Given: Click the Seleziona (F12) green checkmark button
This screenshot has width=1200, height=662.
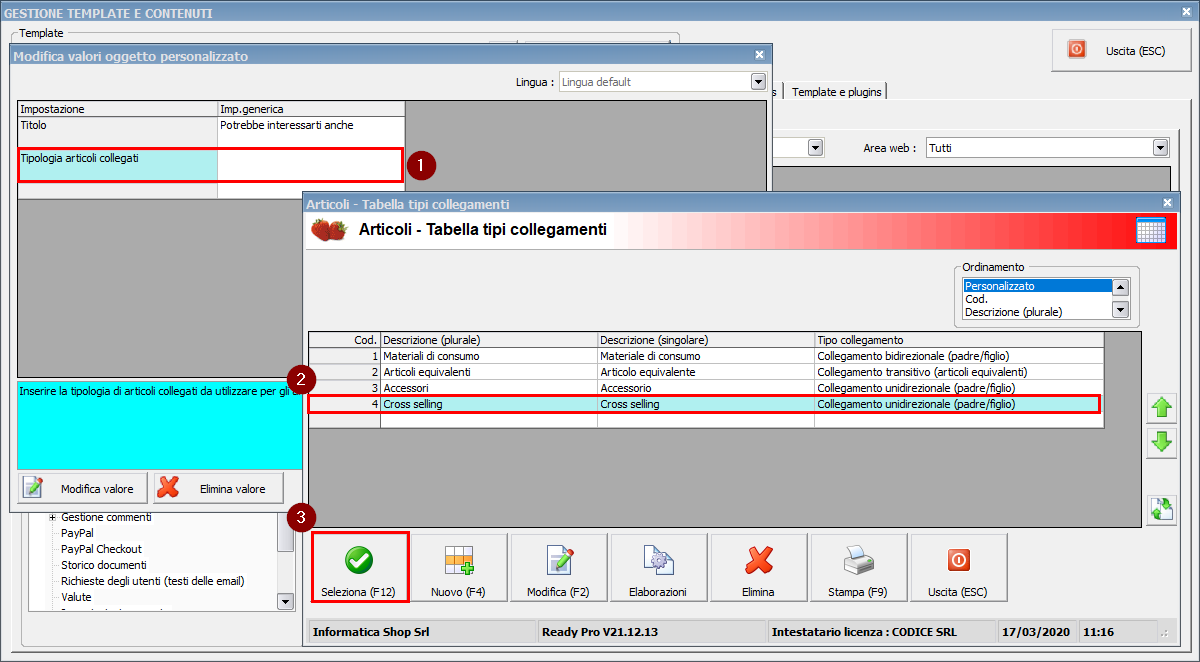Looking at the screenshot, I should pyautogui.click(x=359, y=568).
